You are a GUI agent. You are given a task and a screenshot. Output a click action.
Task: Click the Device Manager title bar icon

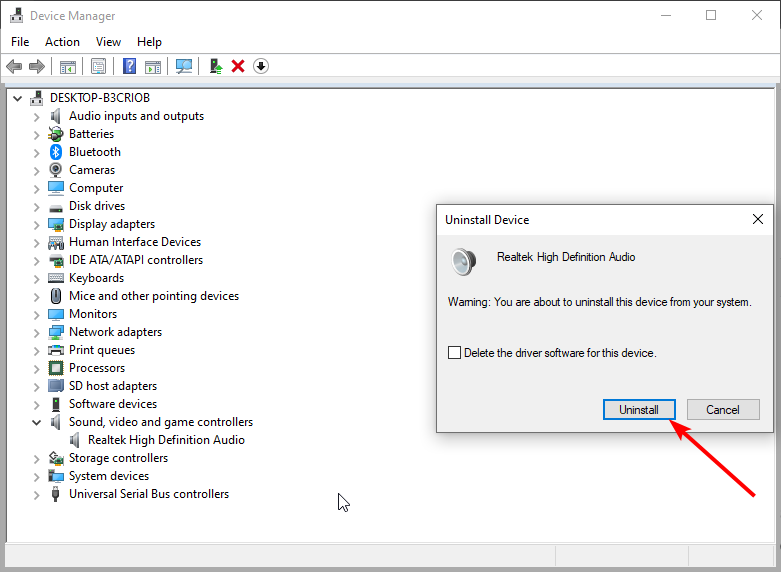(x=16, y=15)
